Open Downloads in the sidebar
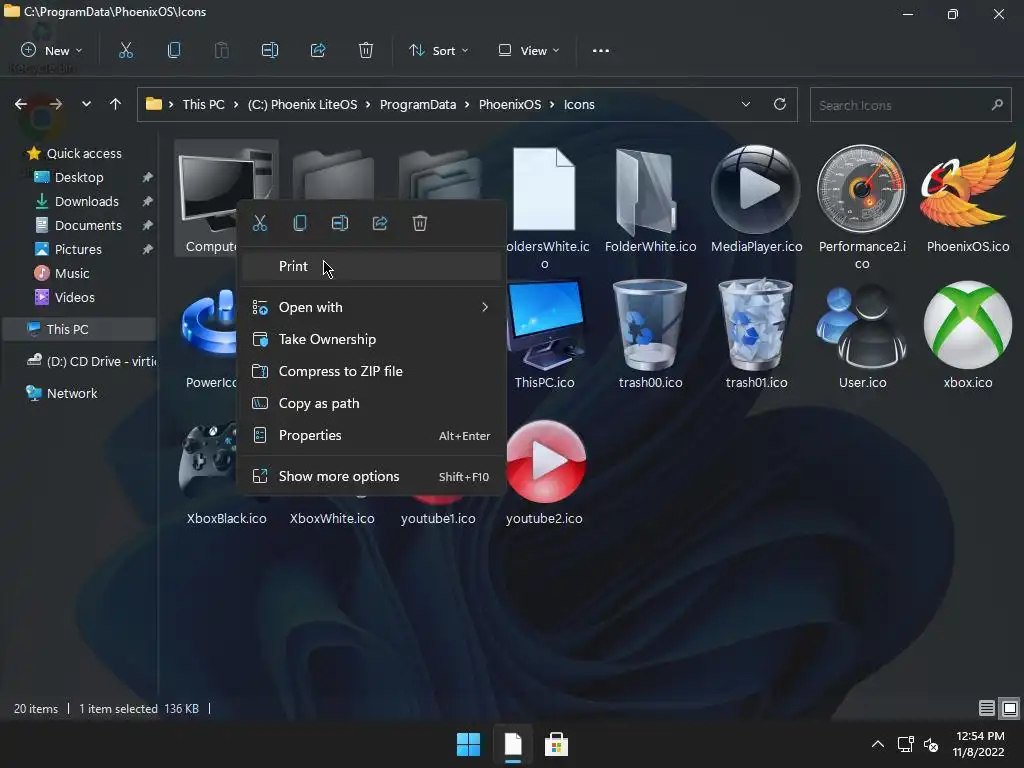This screenshot has width=1024, height=768. [86, 201]
